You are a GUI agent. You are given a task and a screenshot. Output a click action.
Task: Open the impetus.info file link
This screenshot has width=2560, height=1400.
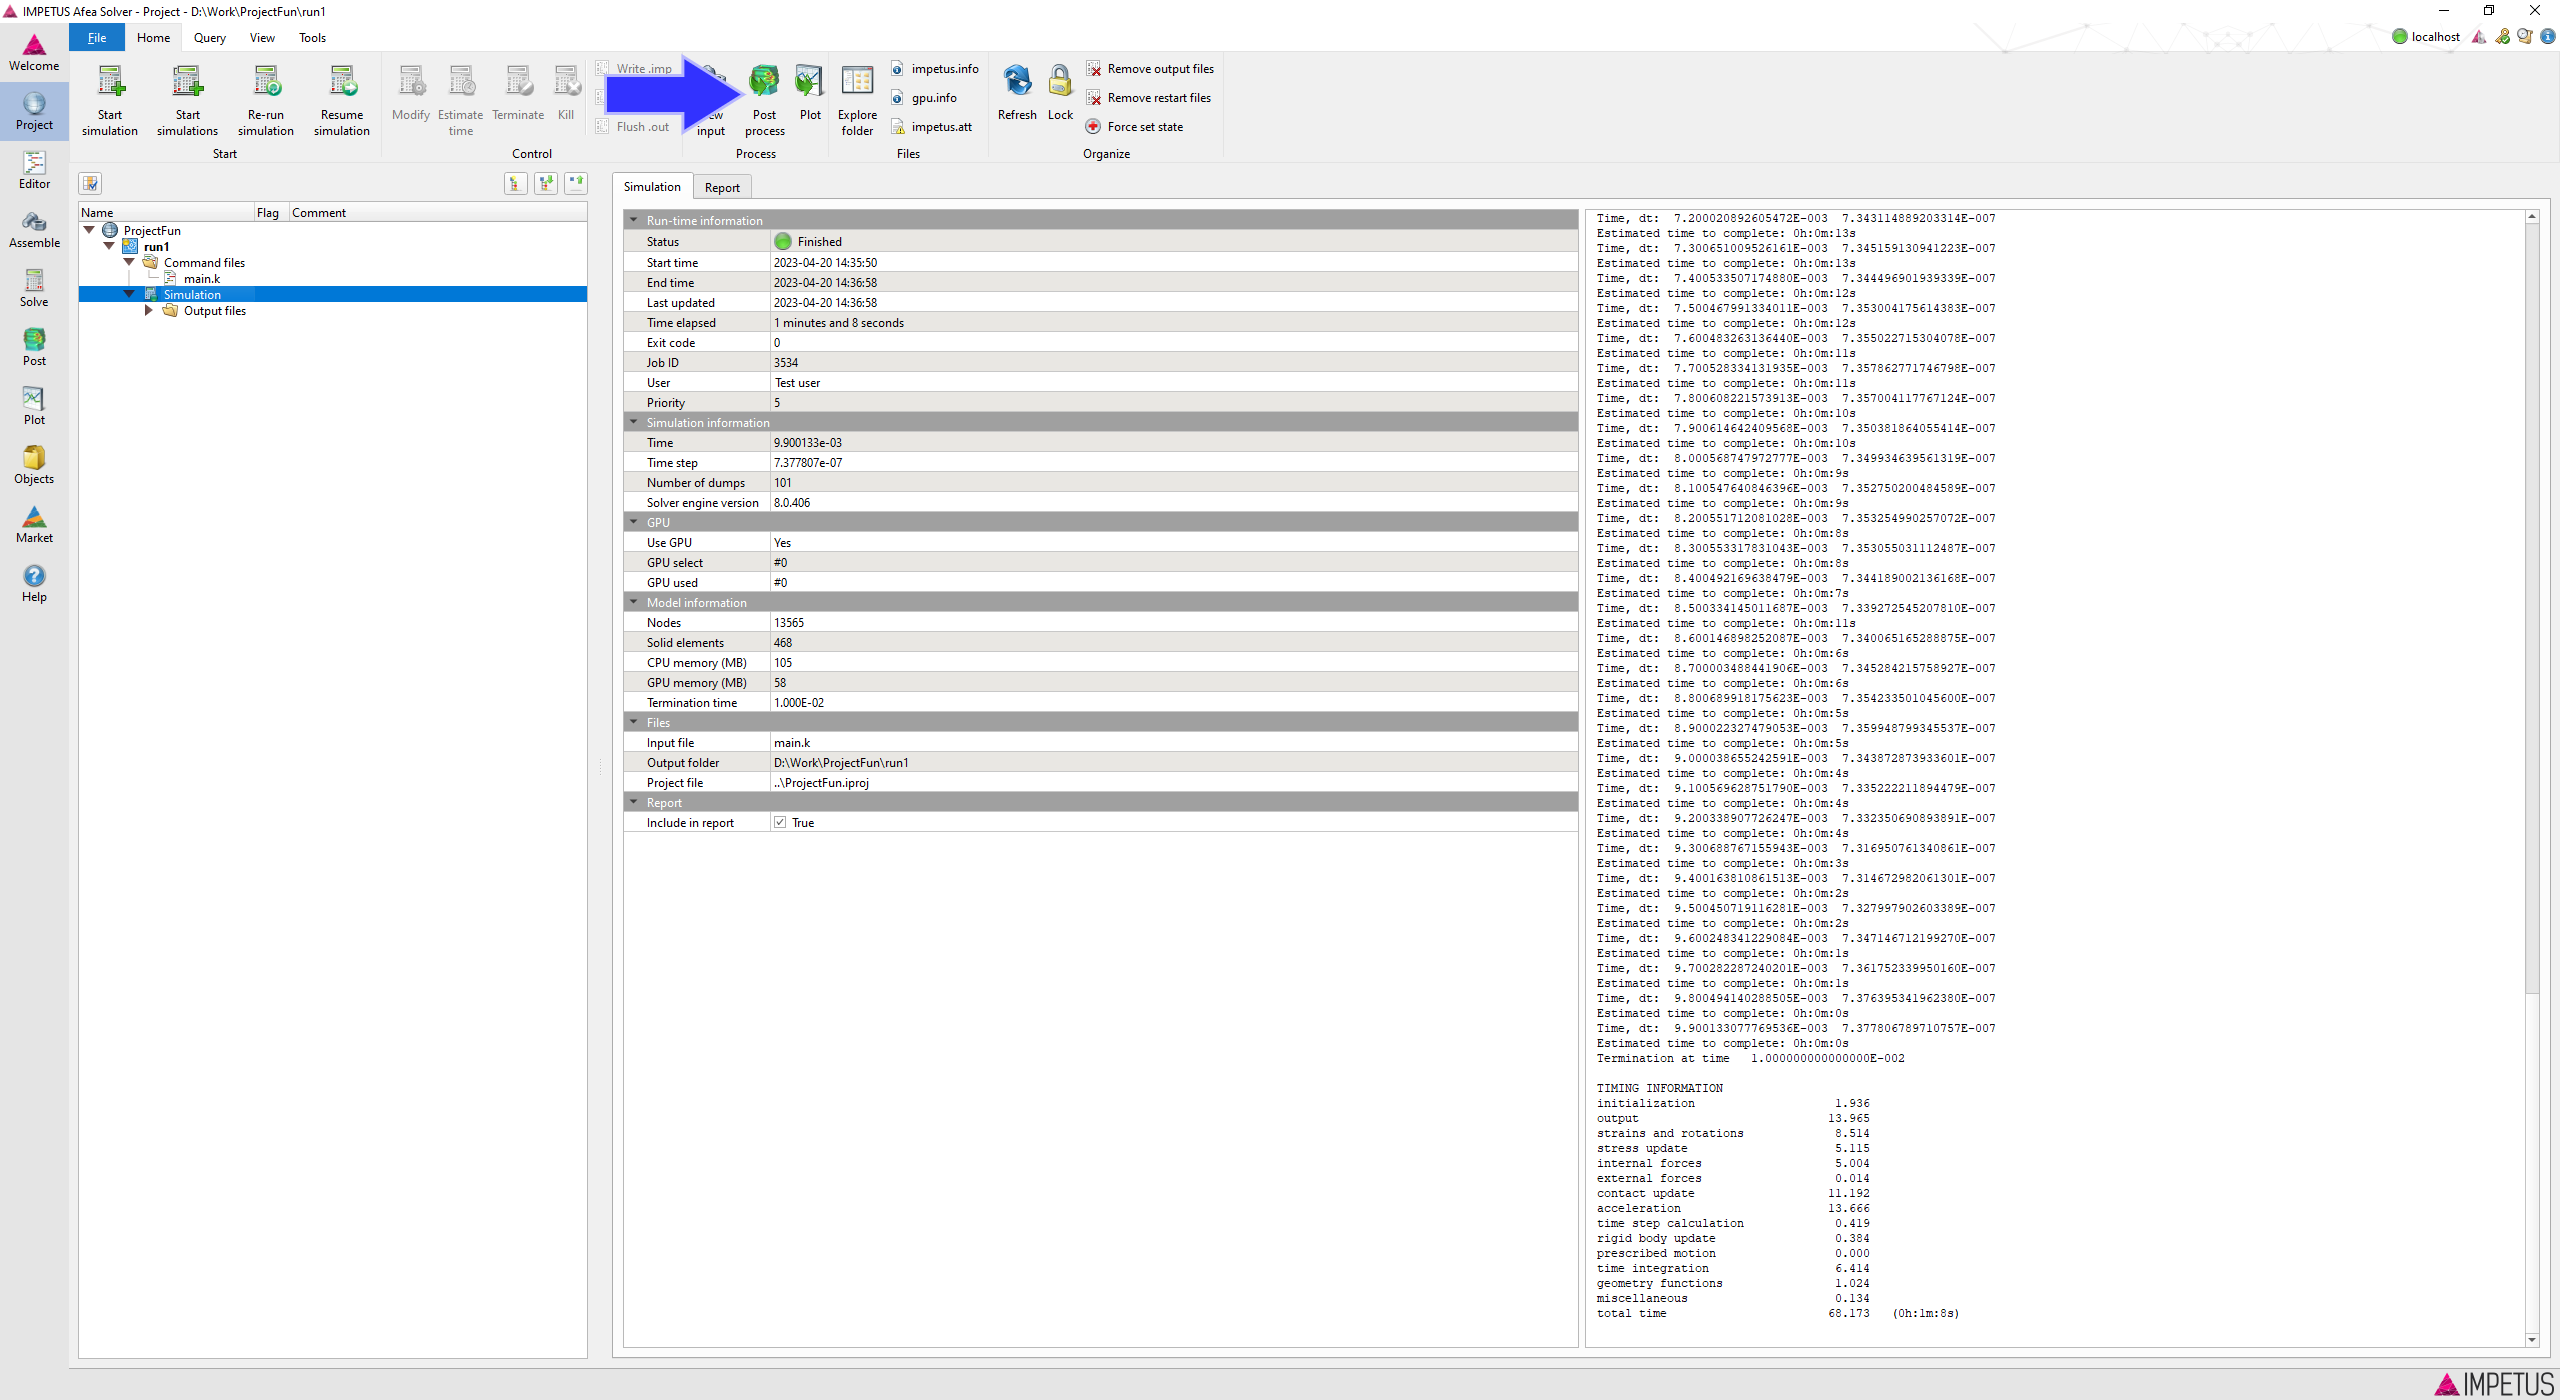click(935, 69)
